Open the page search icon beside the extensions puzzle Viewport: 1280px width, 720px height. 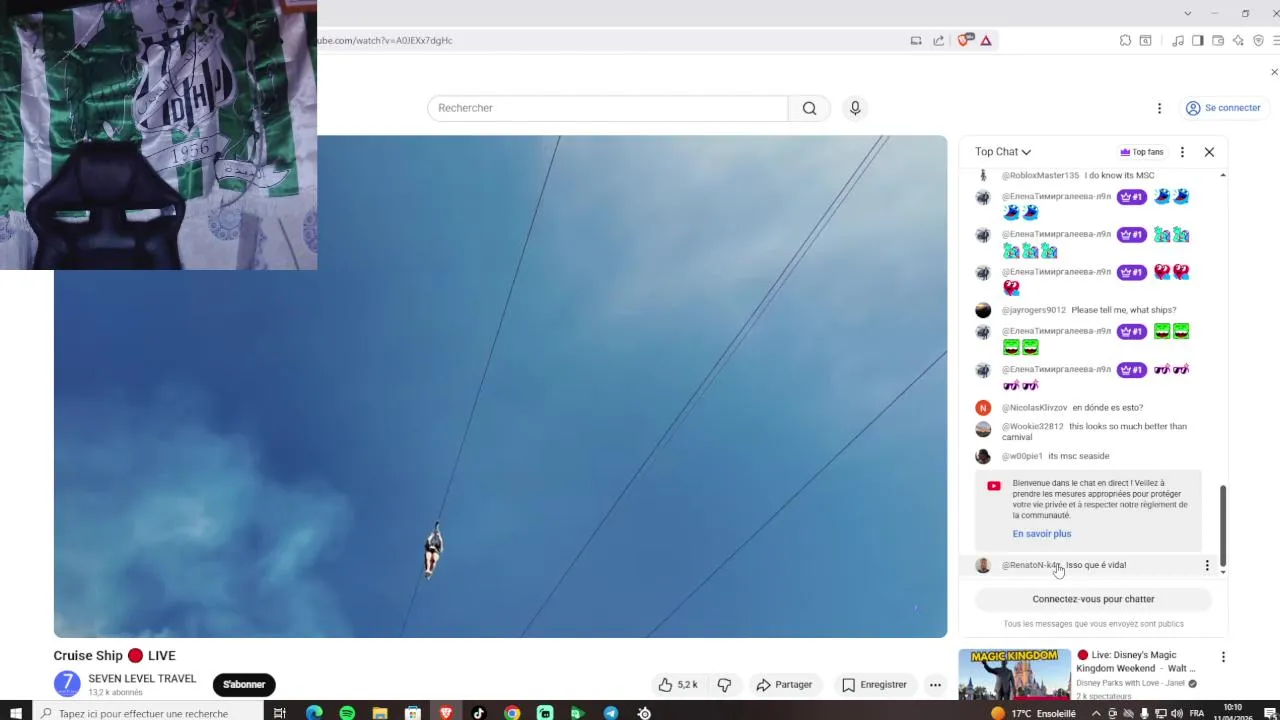click(x=1146, y=41)
